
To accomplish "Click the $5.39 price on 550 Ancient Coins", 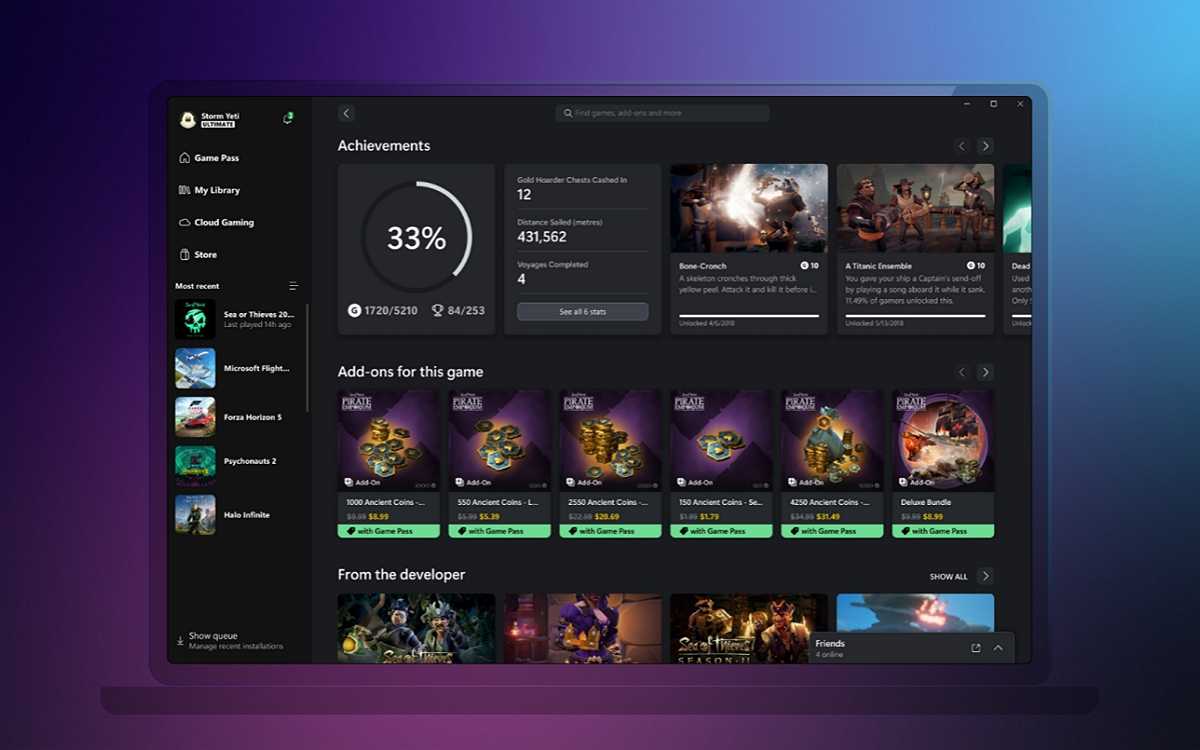I will tap(489, 517).
